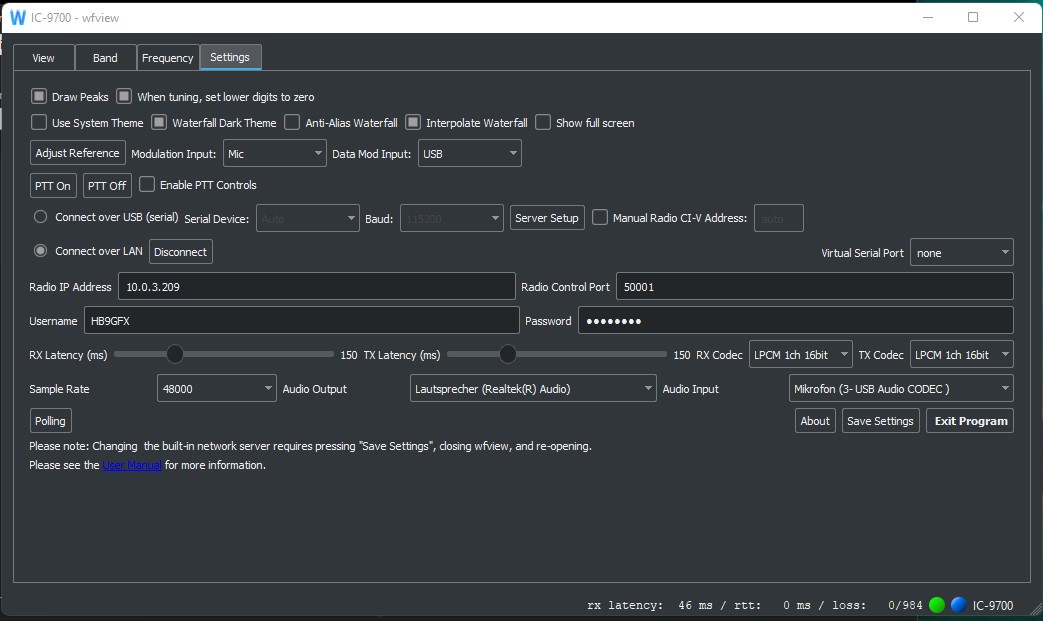Viewport: 1043px width, 621px height.
Task: Open the Sample Rate dropdown
Action: pos(217,389)
